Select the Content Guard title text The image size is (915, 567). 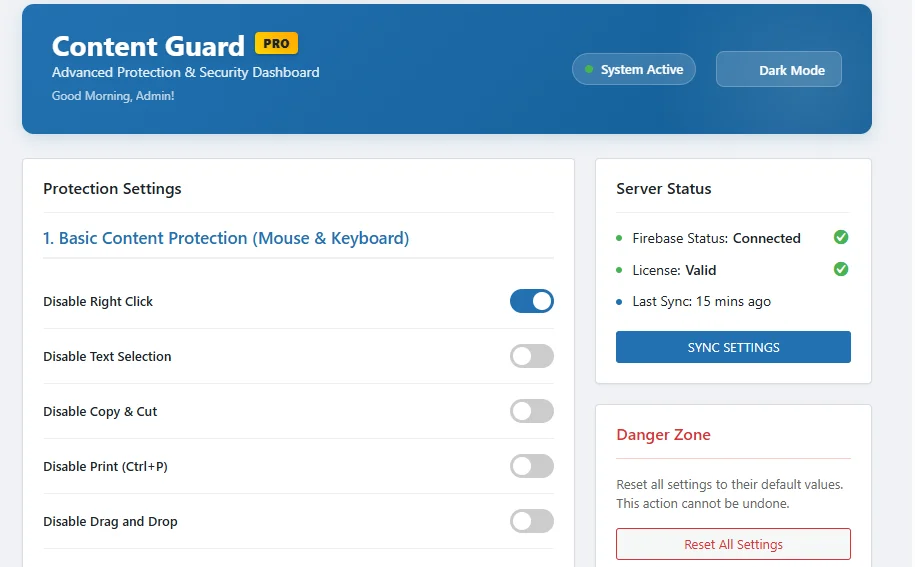tap(148, 46)
